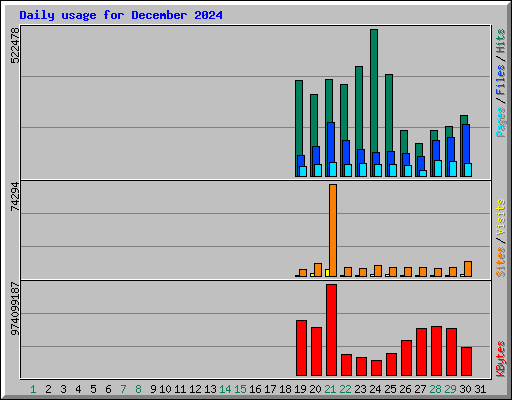Click the tall orange sites bar for day 21

(333, 230)
